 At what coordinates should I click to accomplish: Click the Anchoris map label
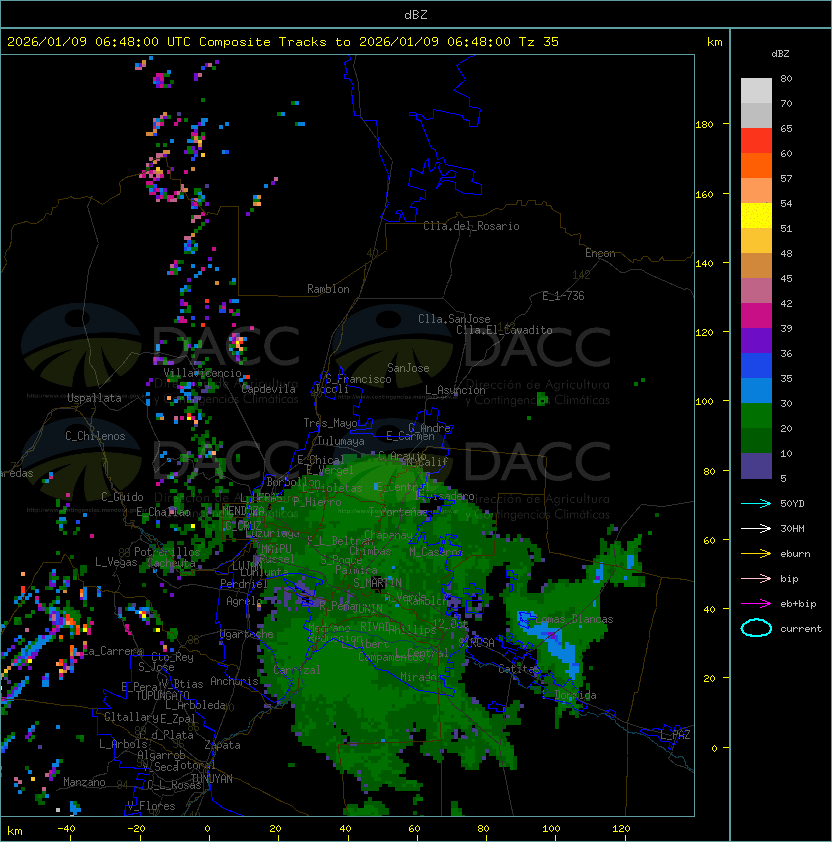234,681
